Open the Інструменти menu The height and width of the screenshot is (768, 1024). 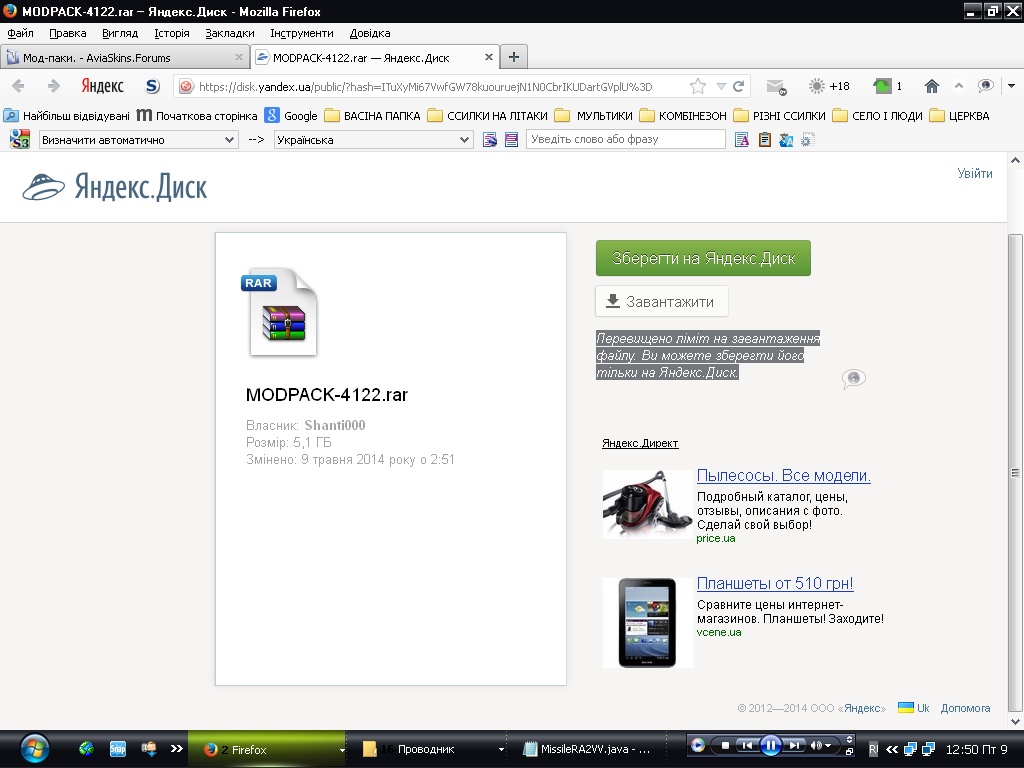pos(302,33)
